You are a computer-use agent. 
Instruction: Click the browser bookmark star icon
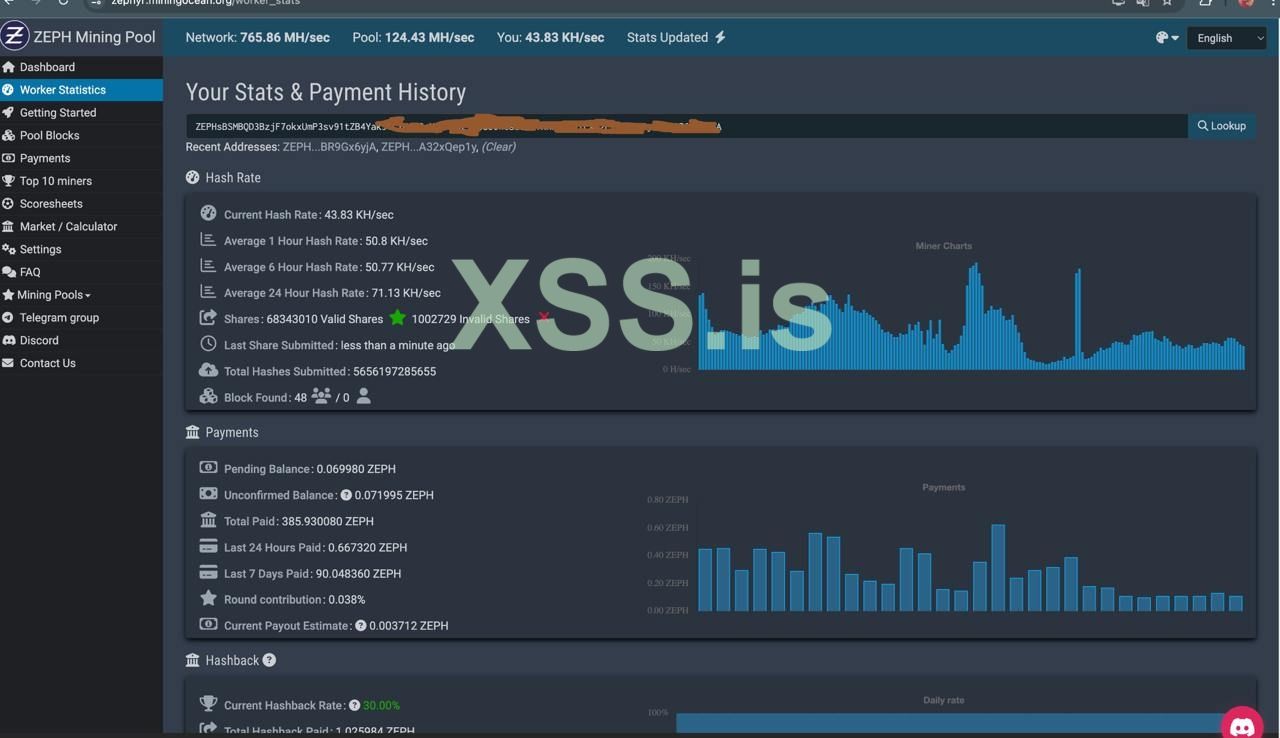pyautogui.click(x=1167, y=3)
